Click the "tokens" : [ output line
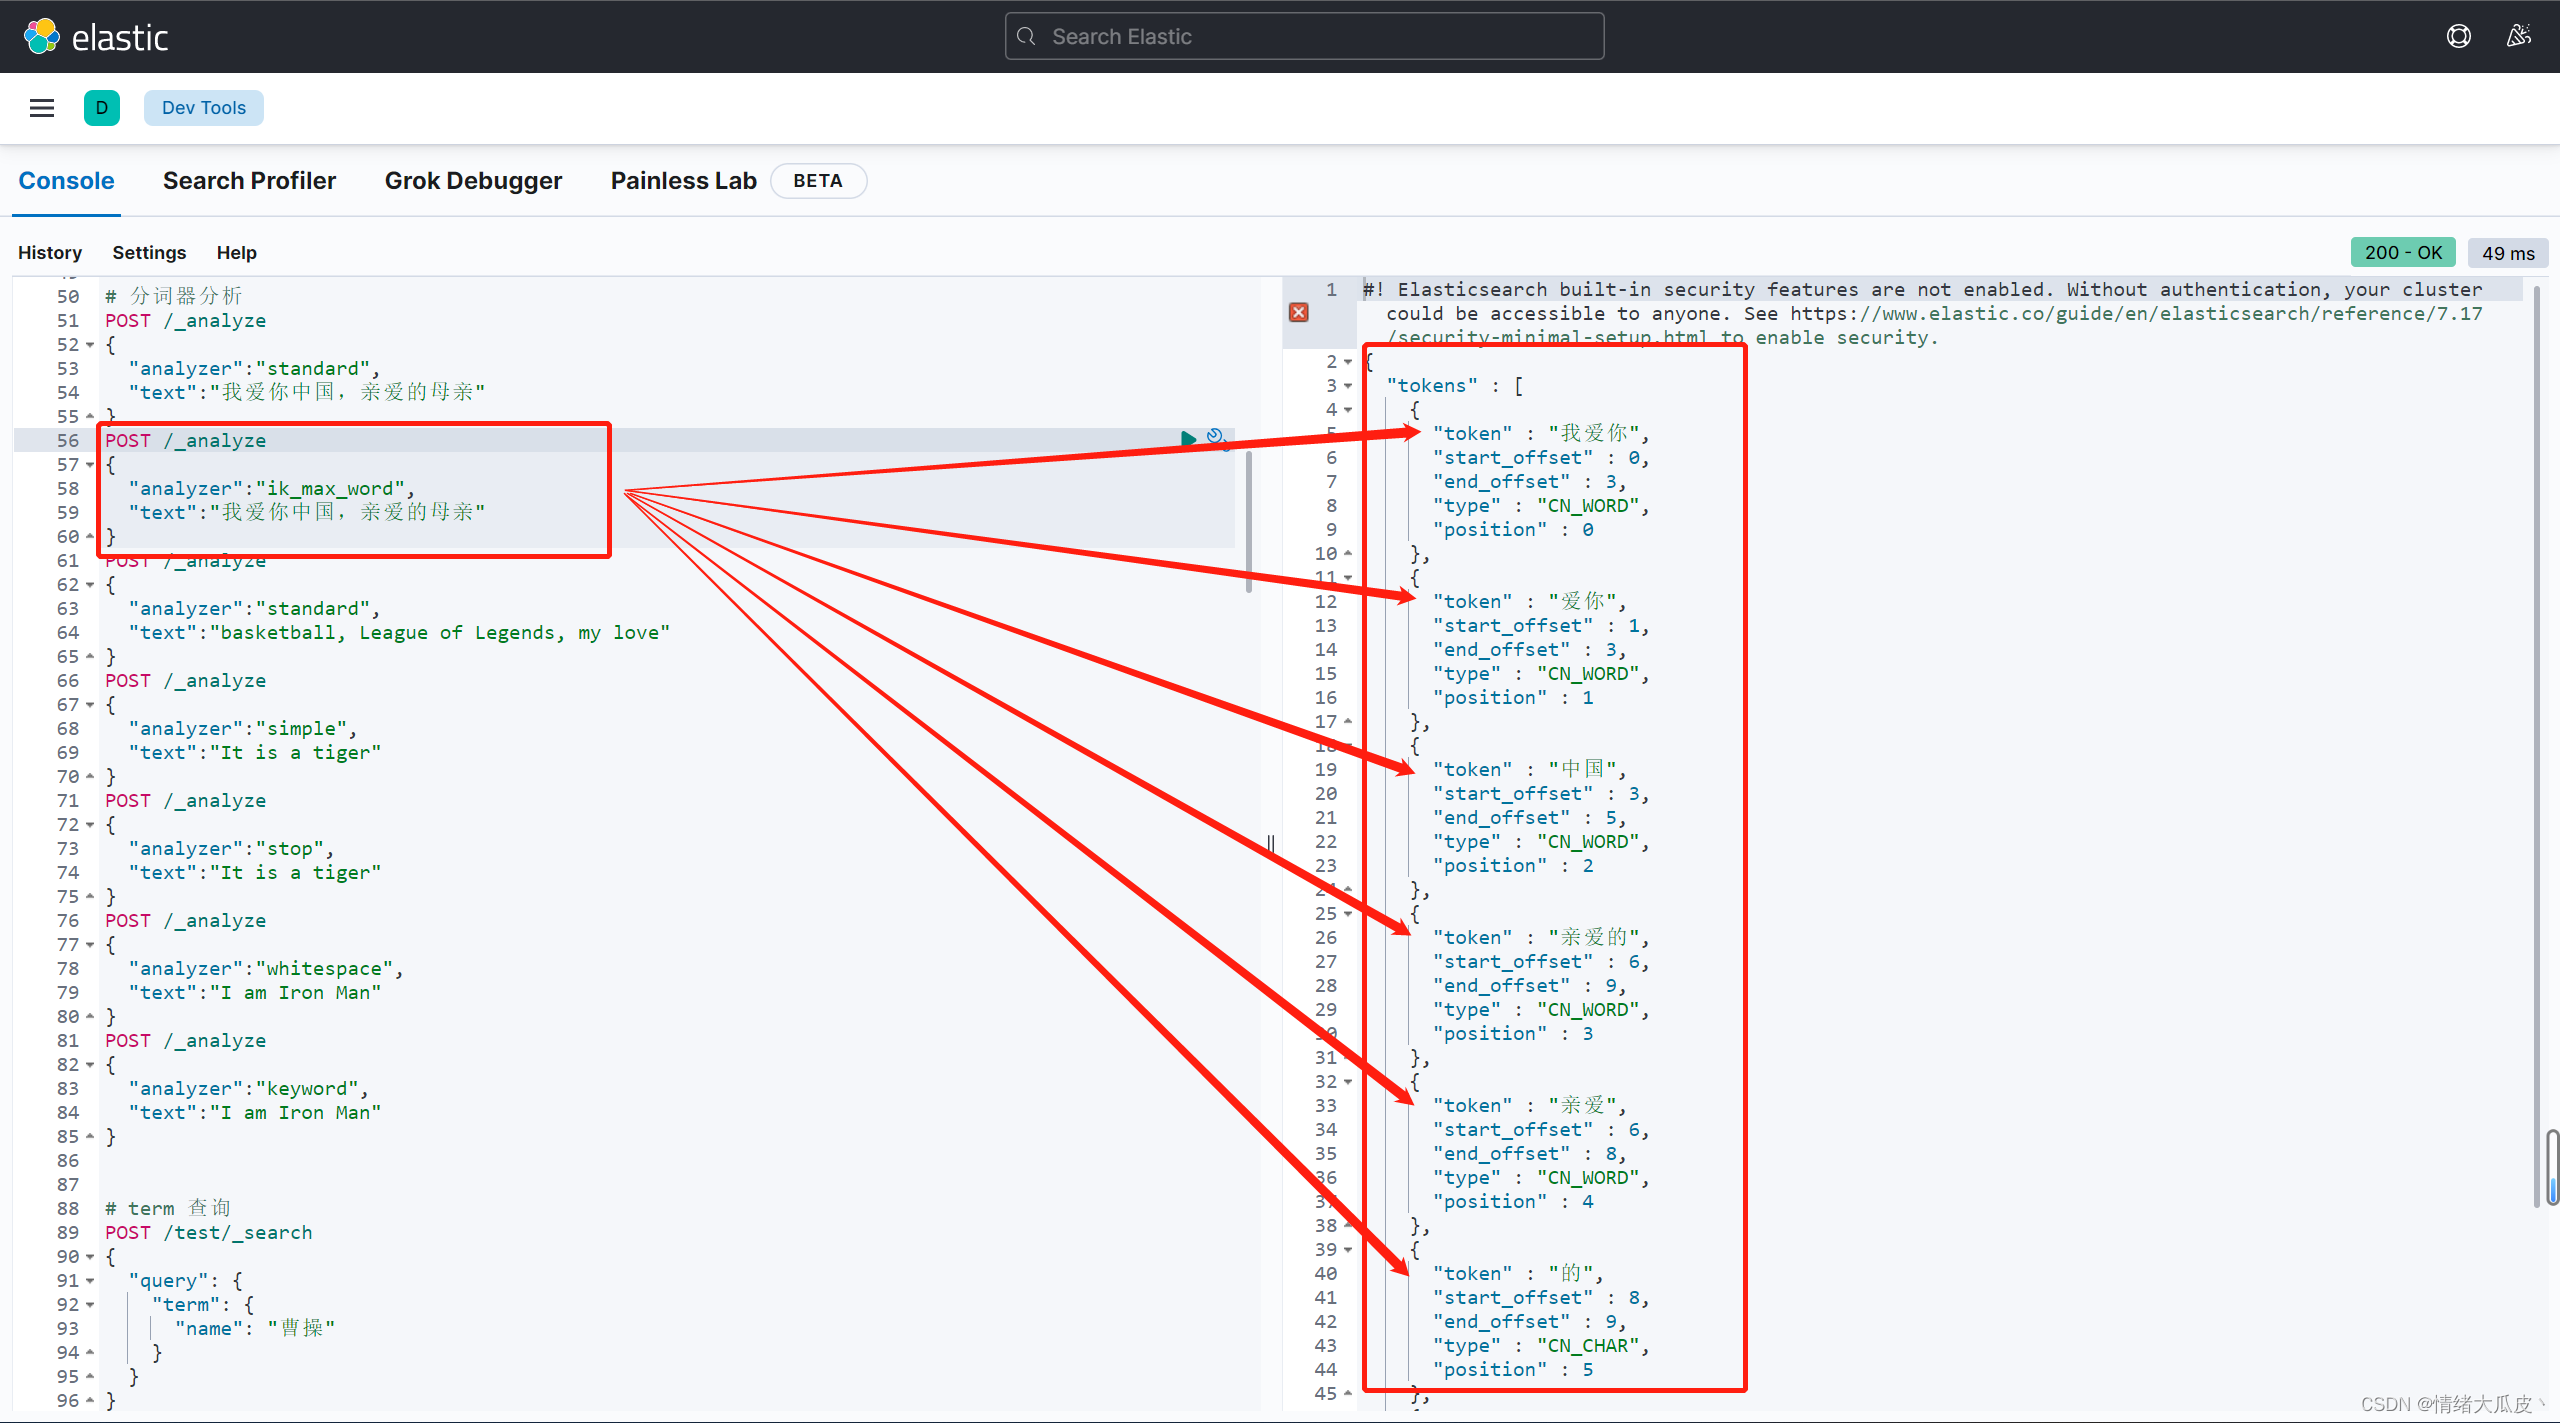This screenshot has height=1423, width=2560. 1455,386
